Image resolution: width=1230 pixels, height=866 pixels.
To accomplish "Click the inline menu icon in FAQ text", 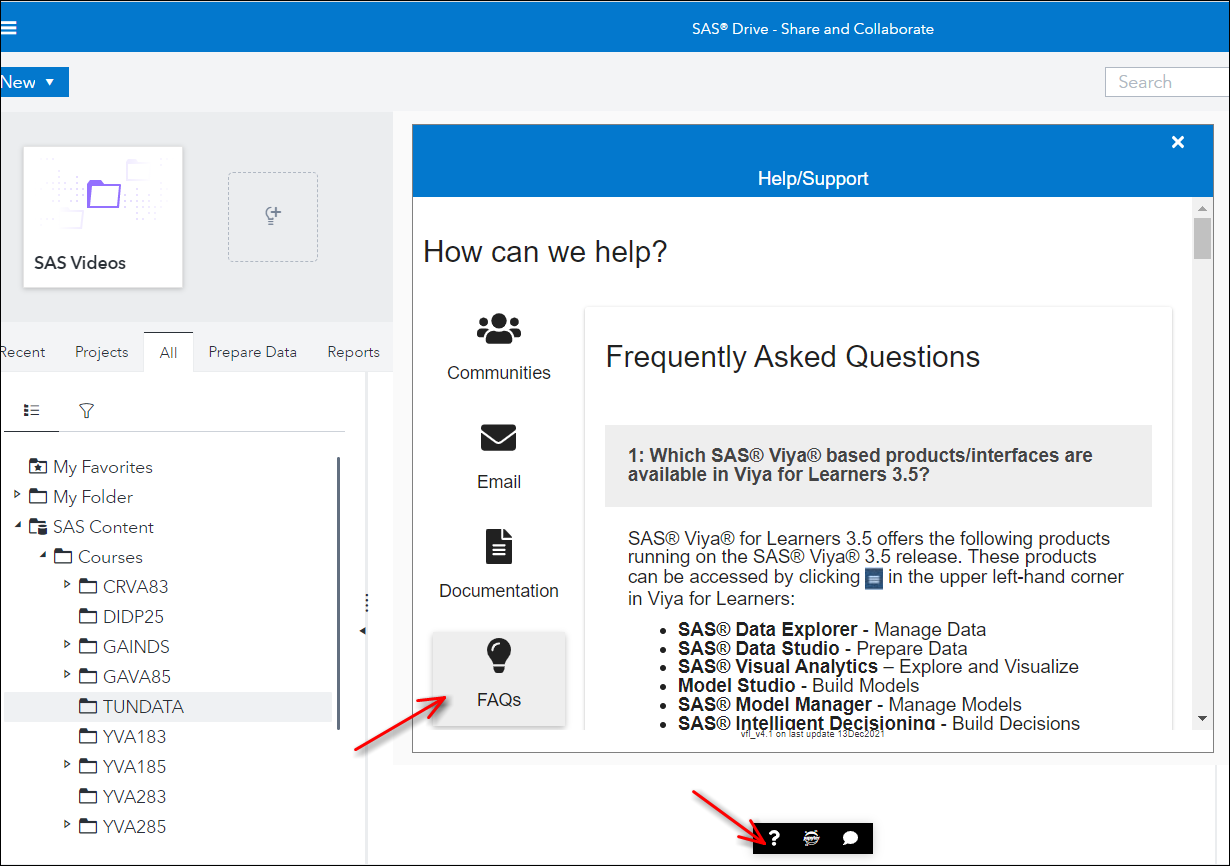I will point(874,578).
